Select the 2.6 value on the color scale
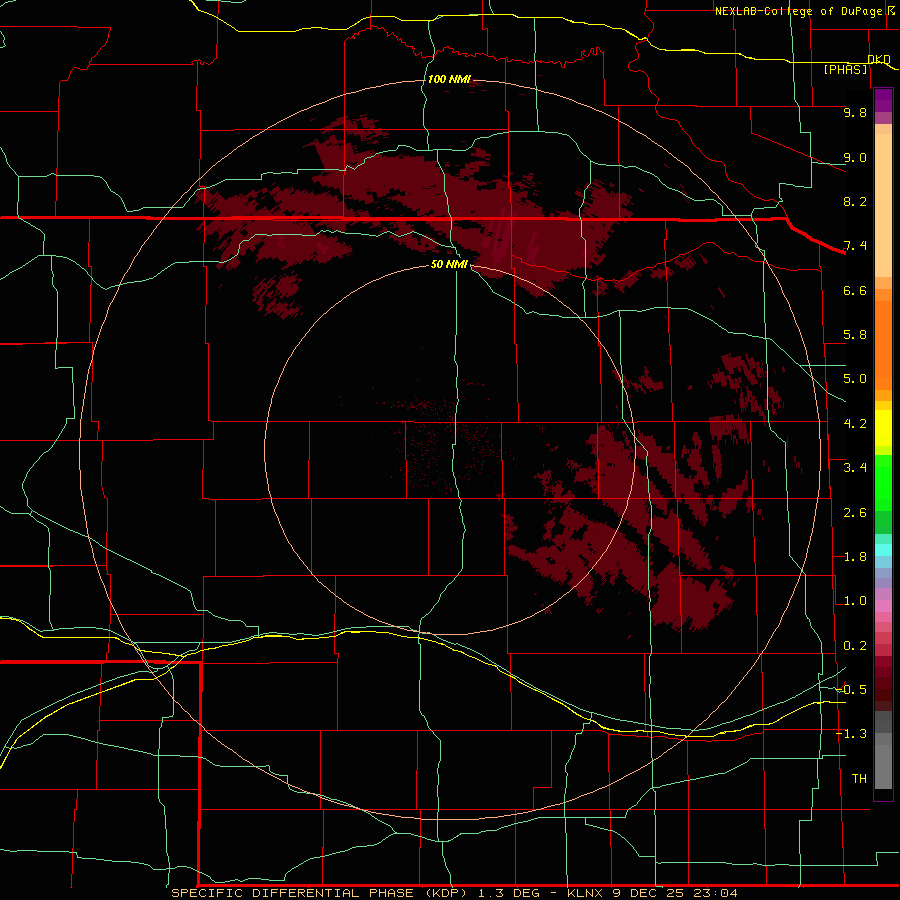 tap(855, 513)
